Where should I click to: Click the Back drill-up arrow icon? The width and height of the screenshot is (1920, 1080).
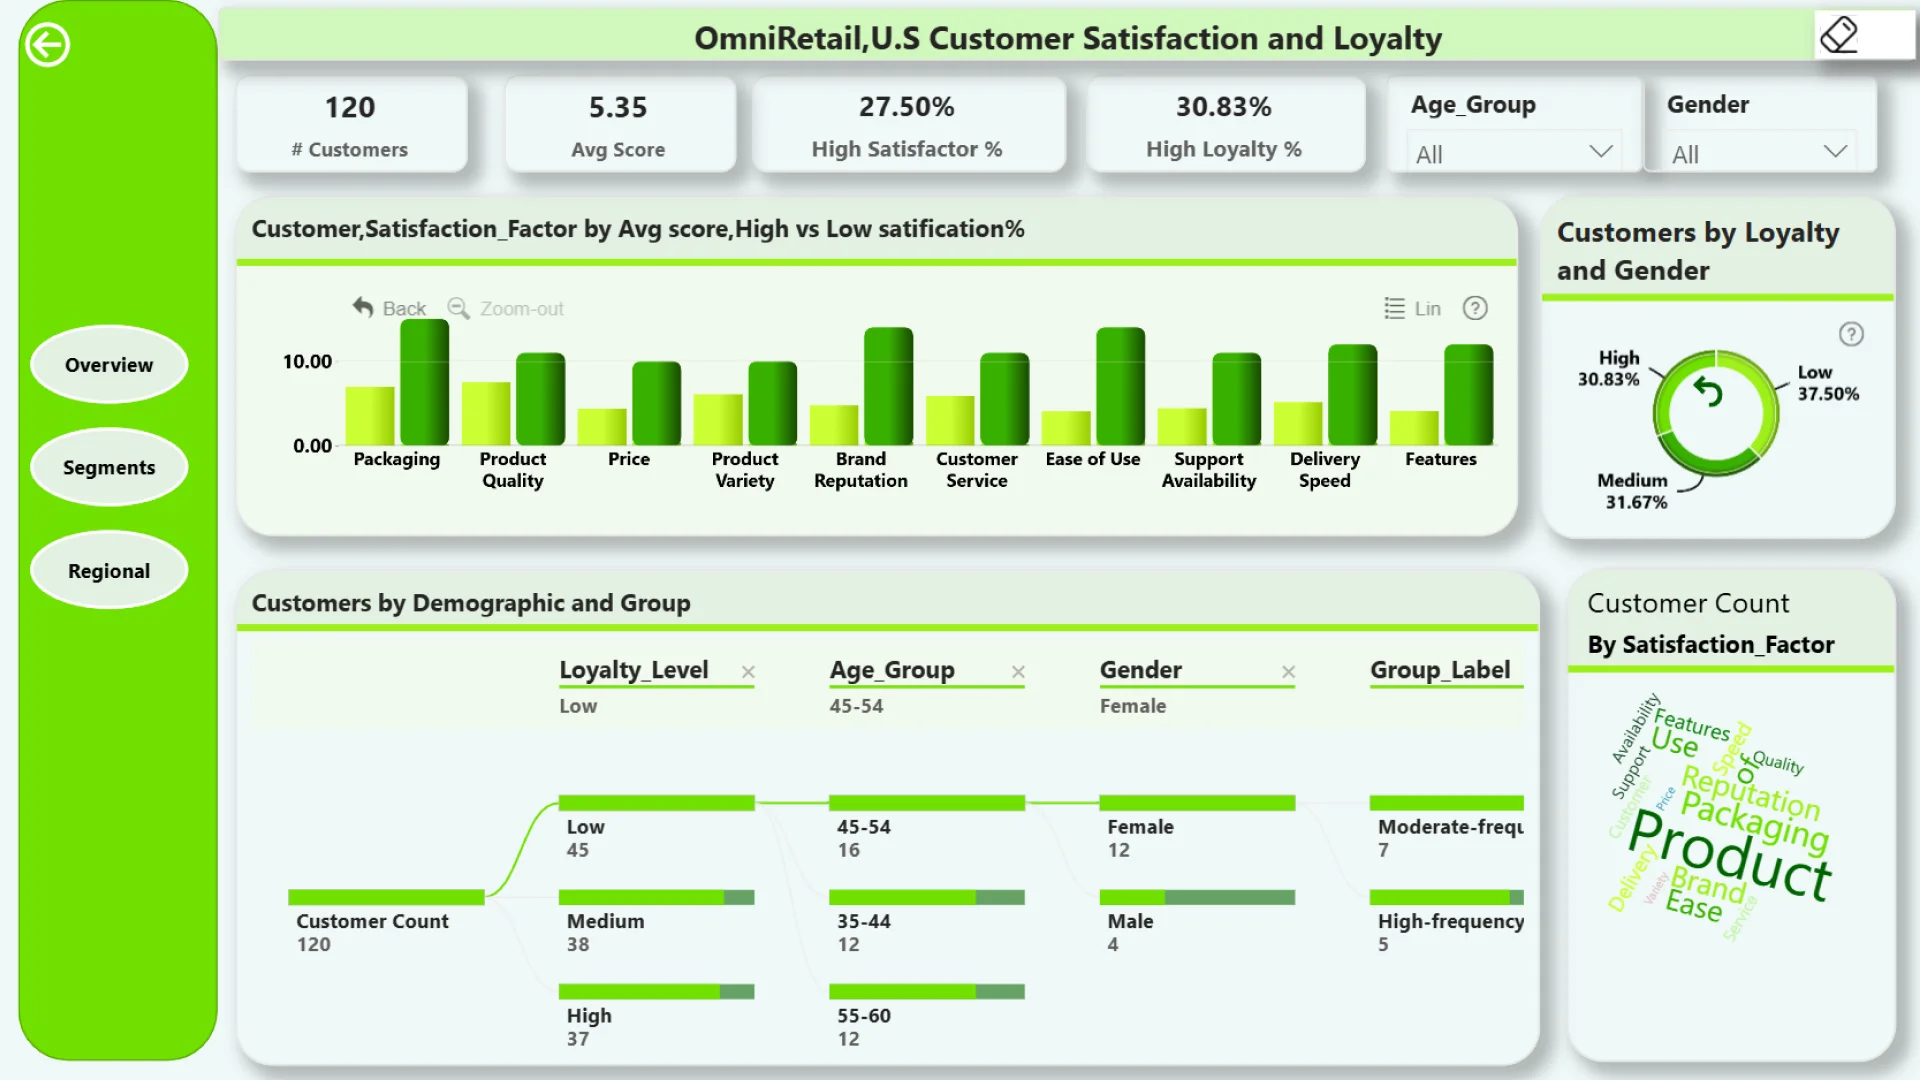(362, 307)
